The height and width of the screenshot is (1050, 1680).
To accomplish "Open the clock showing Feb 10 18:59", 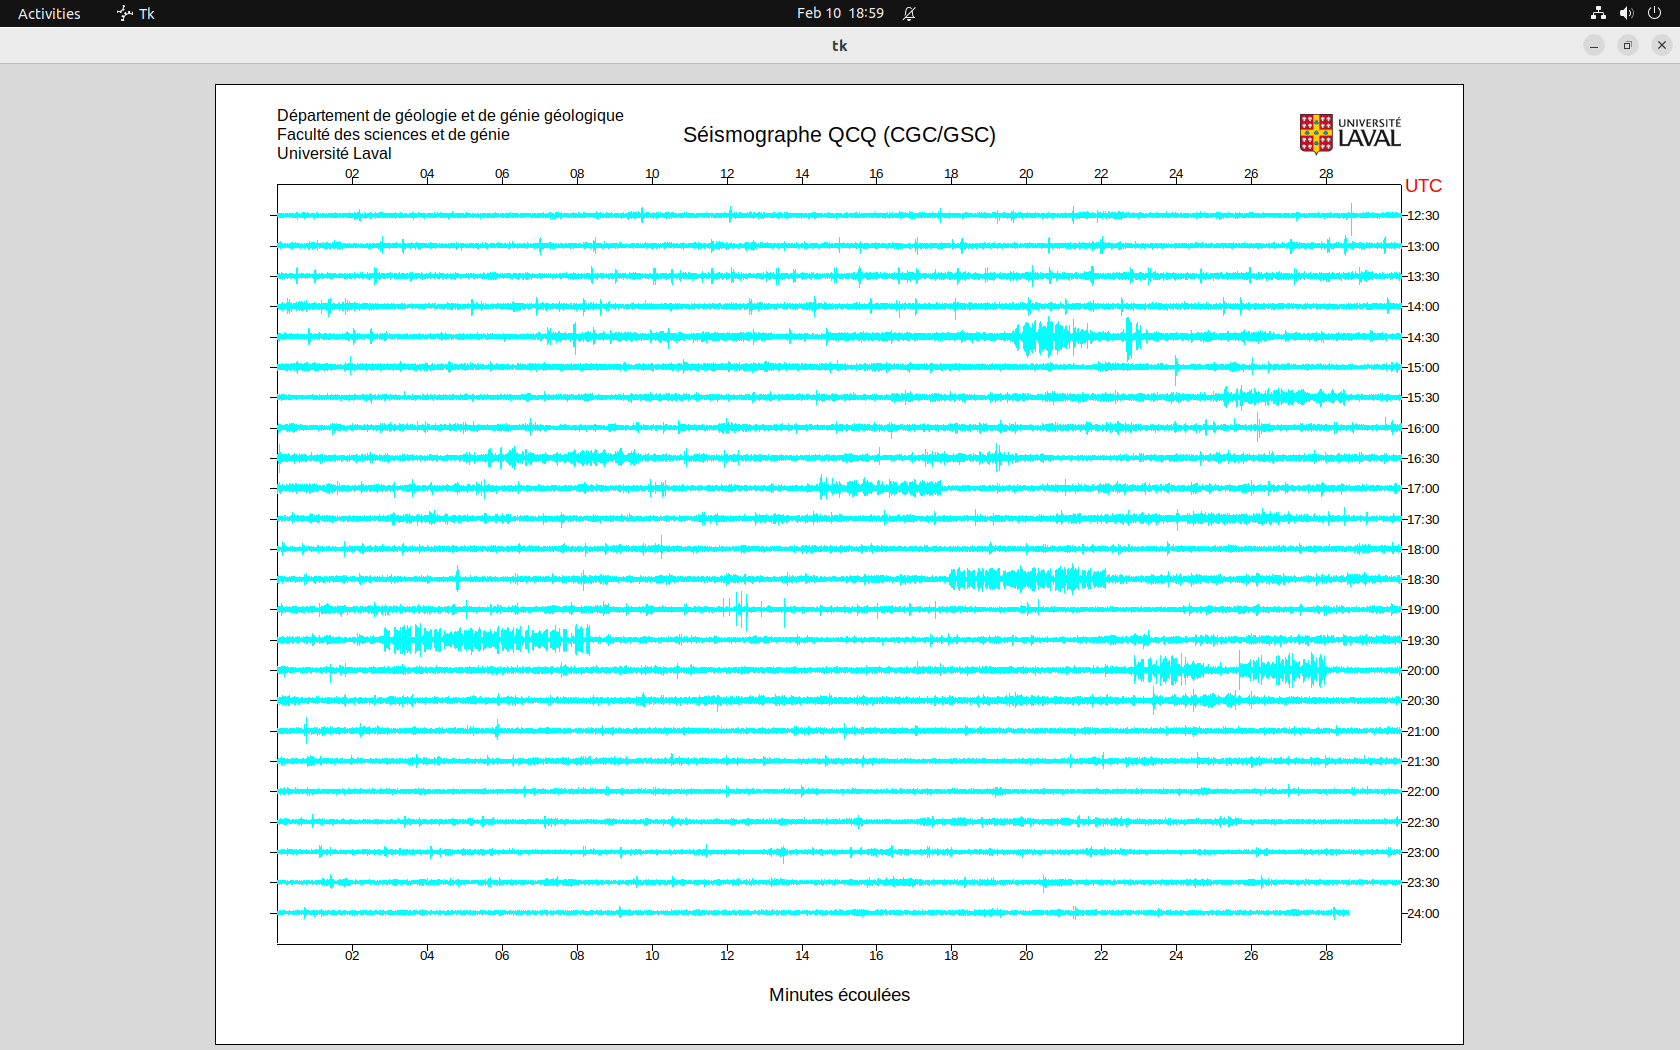I will point(840,13).
